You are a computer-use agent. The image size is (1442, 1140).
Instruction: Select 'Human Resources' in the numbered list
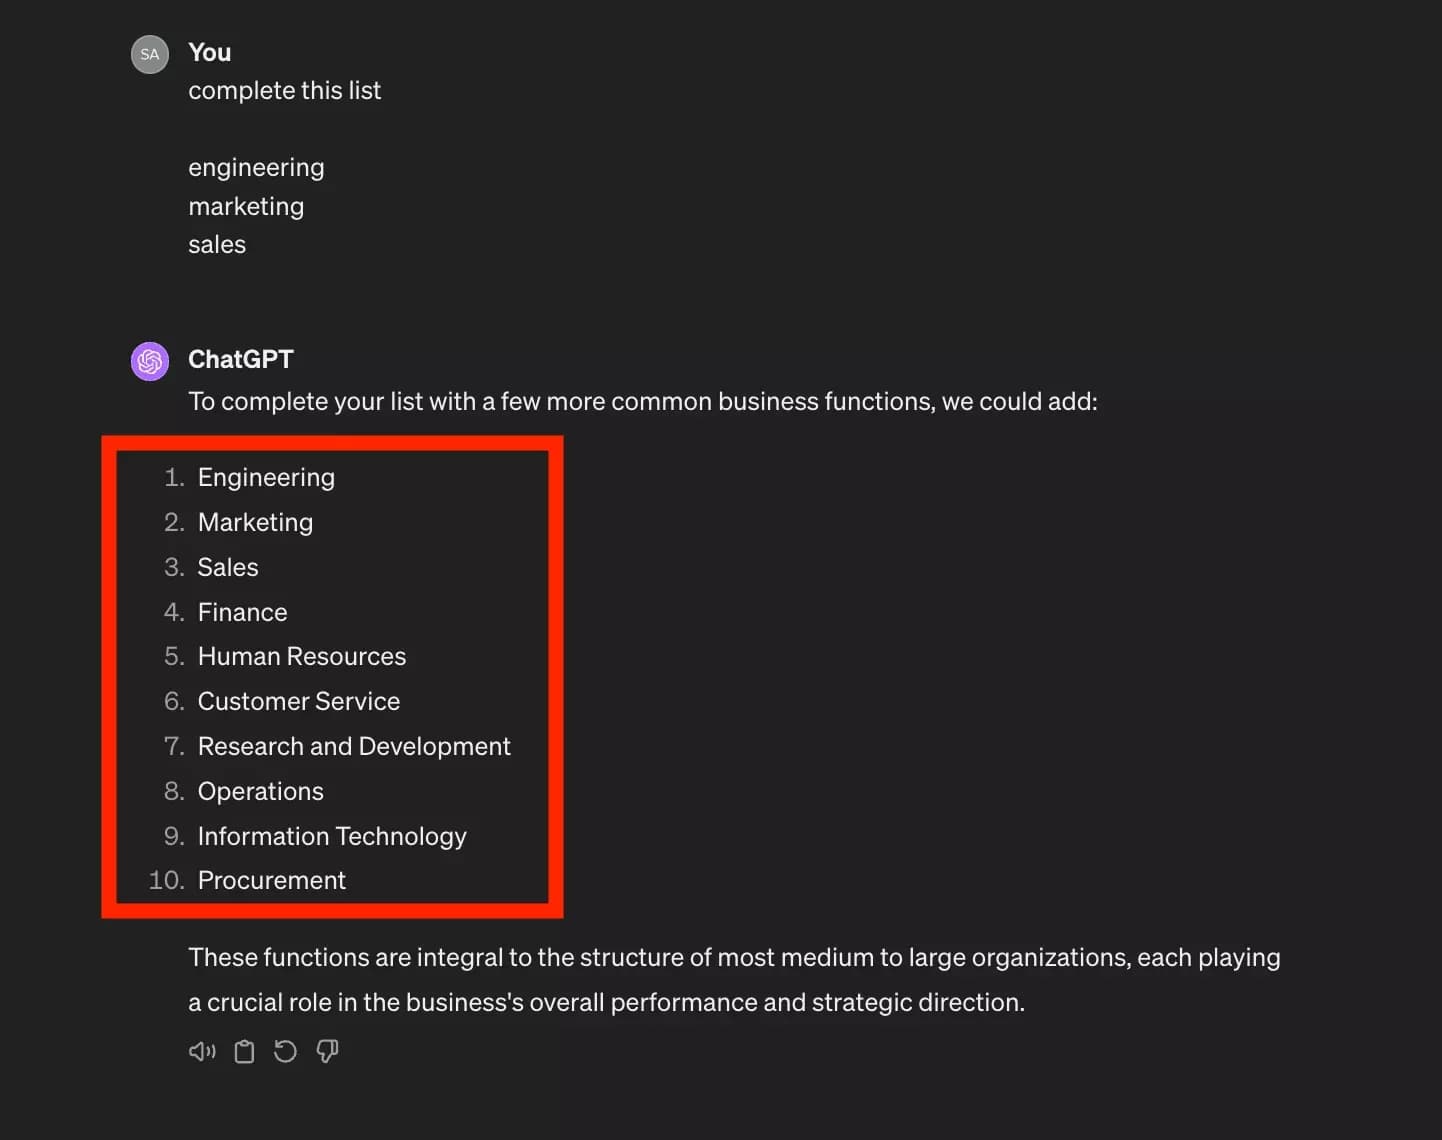pyautogui.click(x=301, y=656)
